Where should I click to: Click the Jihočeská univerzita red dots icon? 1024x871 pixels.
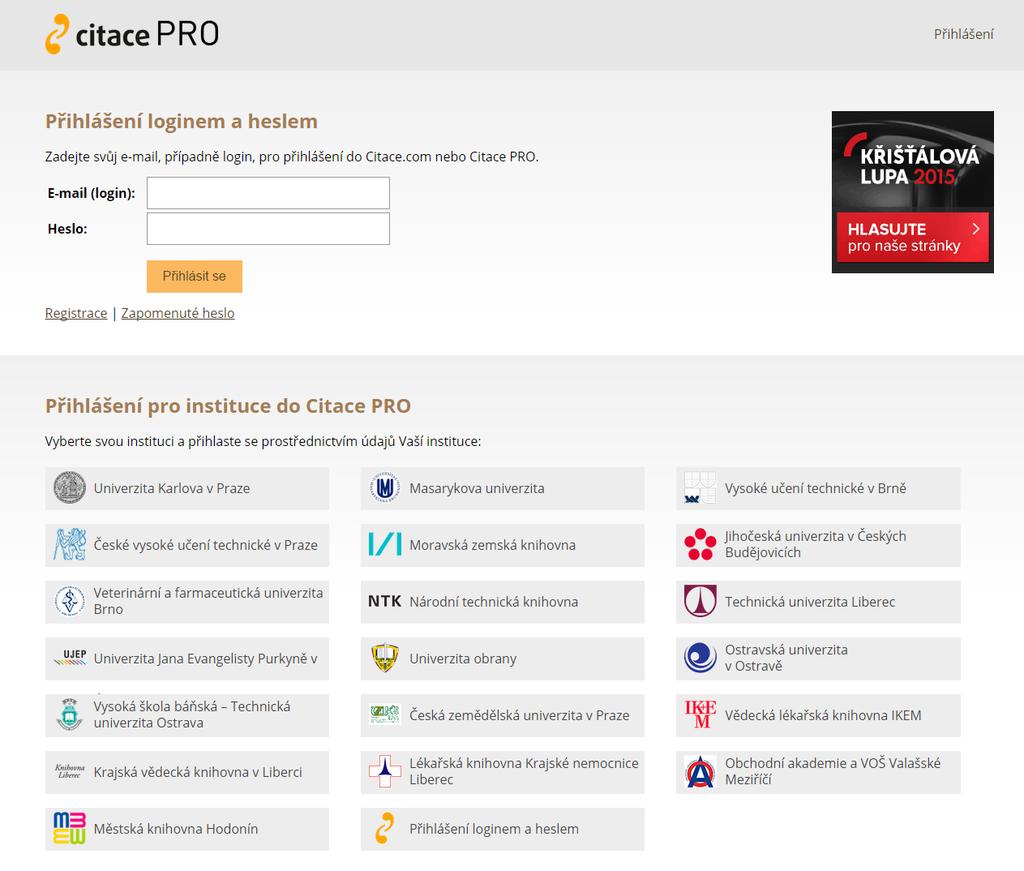(x=700, y=545)
